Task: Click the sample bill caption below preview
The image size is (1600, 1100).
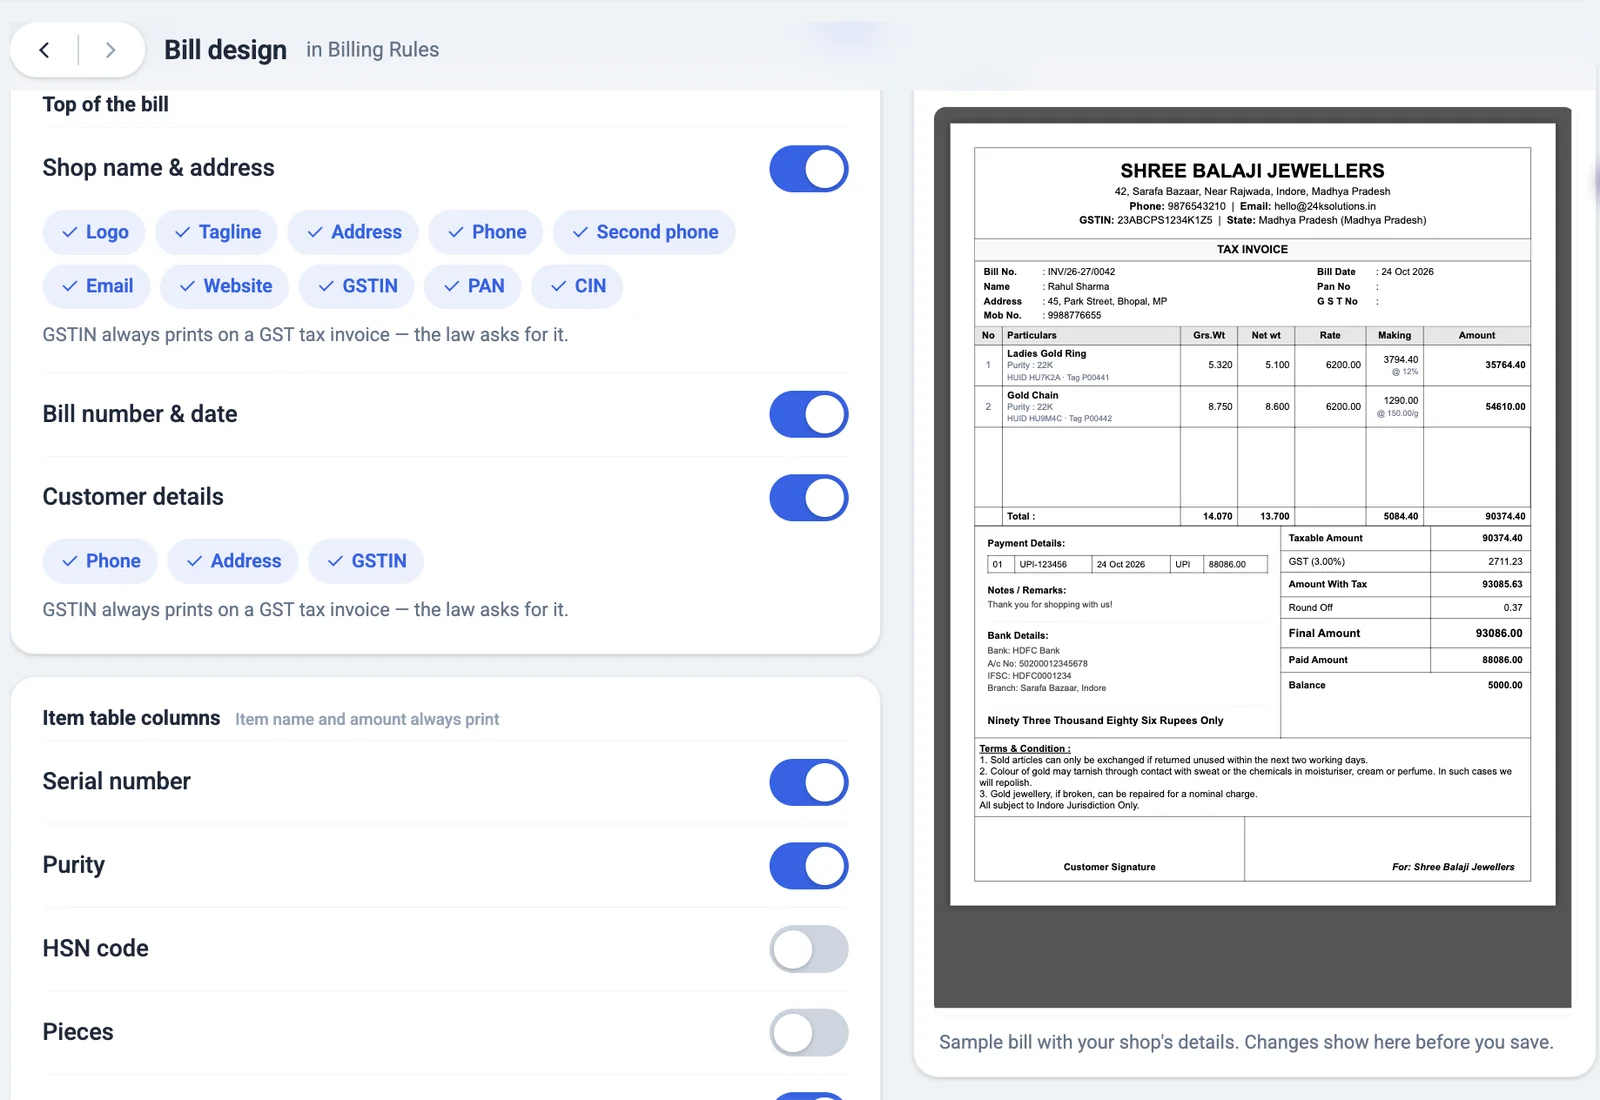Action: click(x=1246, y=1042)
